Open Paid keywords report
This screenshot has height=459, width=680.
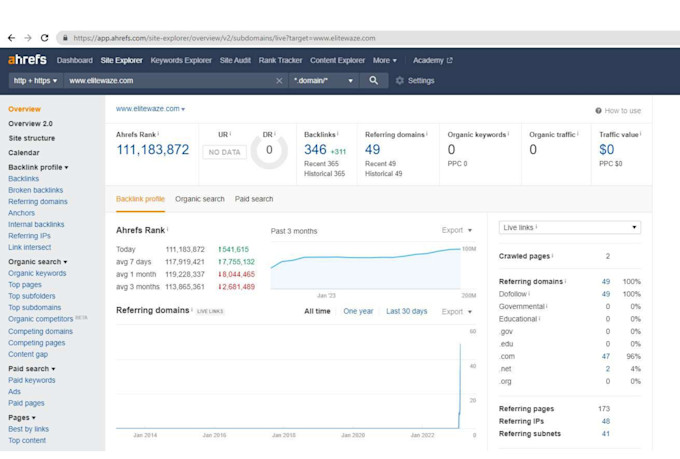click(32, 380)
